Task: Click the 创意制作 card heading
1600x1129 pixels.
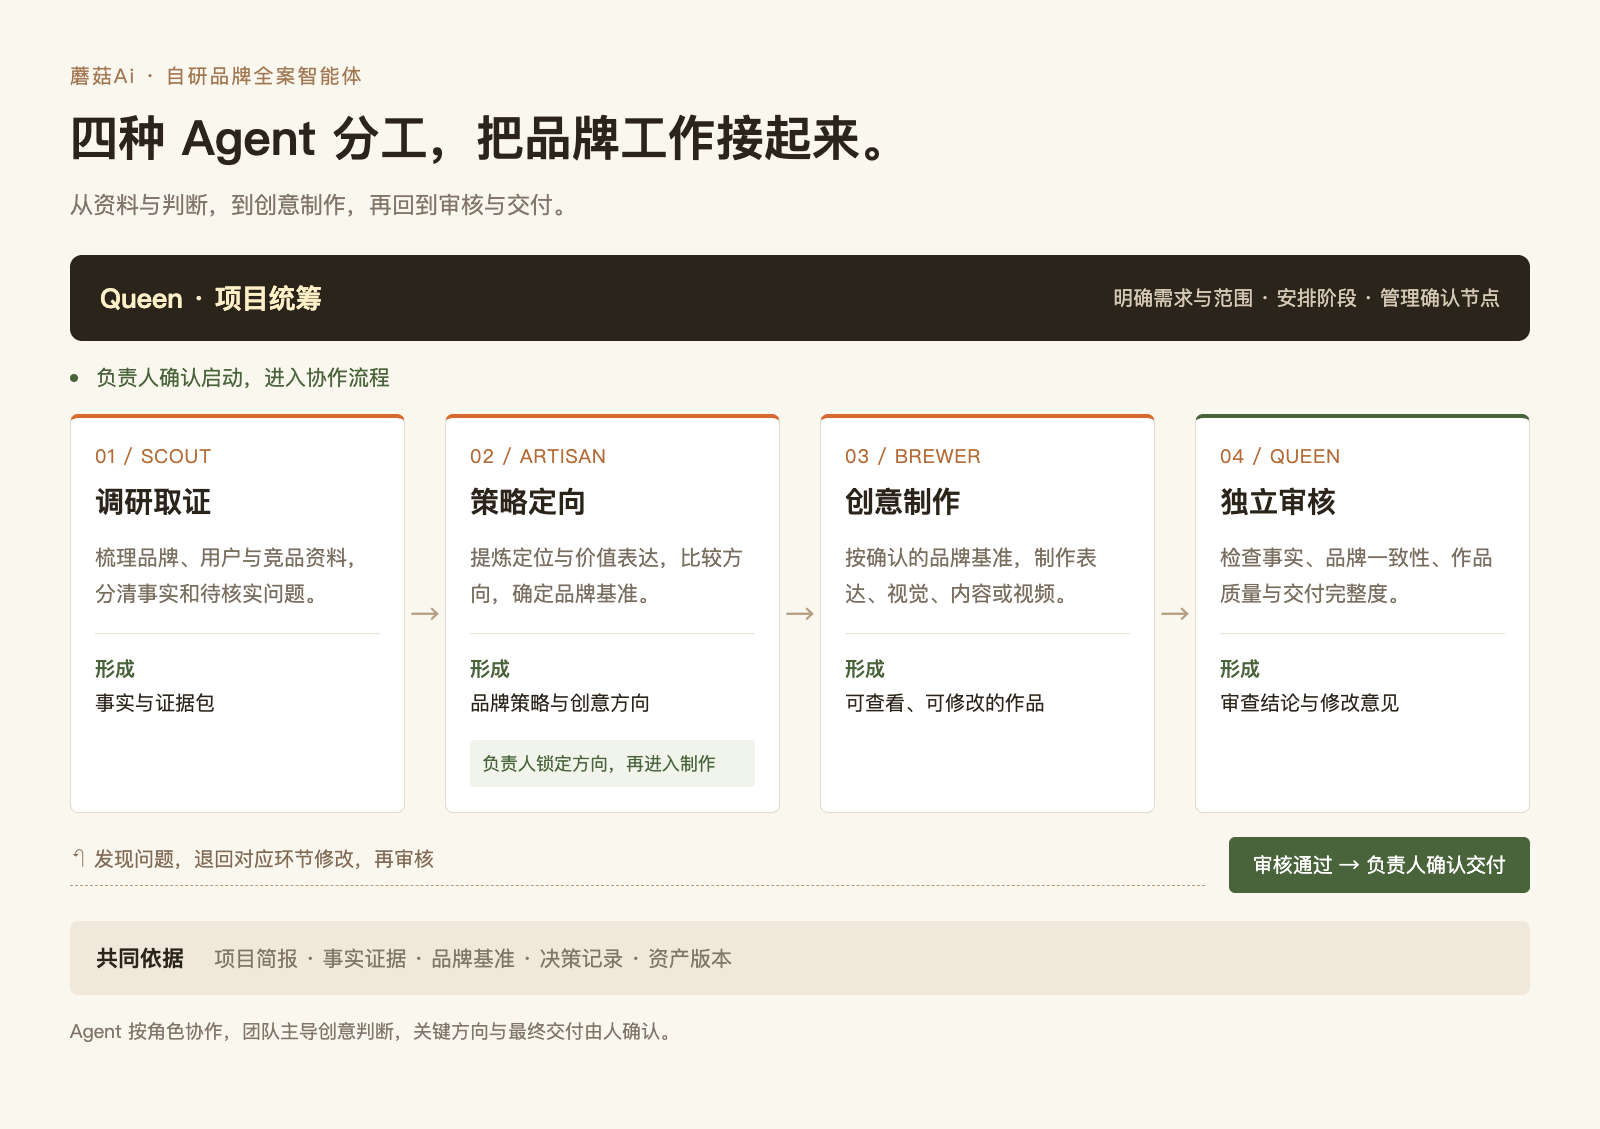Action: pos(903,502)
